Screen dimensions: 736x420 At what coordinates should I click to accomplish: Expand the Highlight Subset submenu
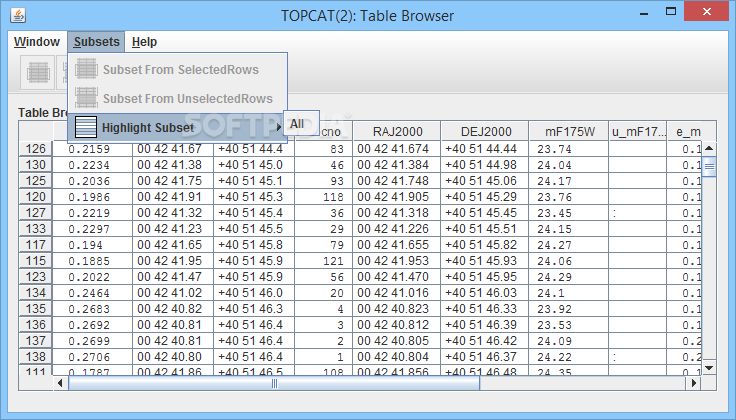(177, 128)
